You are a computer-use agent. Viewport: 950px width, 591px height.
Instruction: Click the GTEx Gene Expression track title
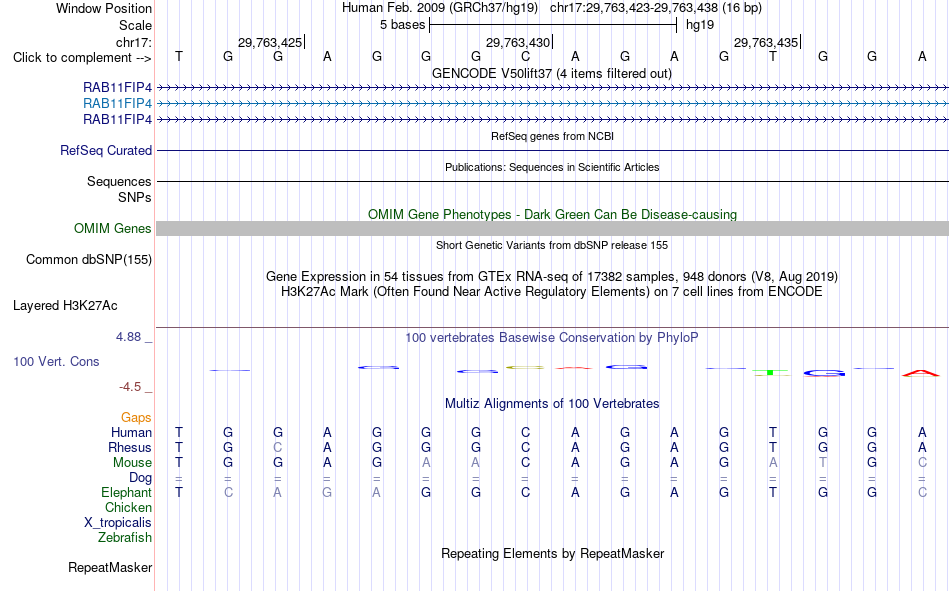[552, 276]
